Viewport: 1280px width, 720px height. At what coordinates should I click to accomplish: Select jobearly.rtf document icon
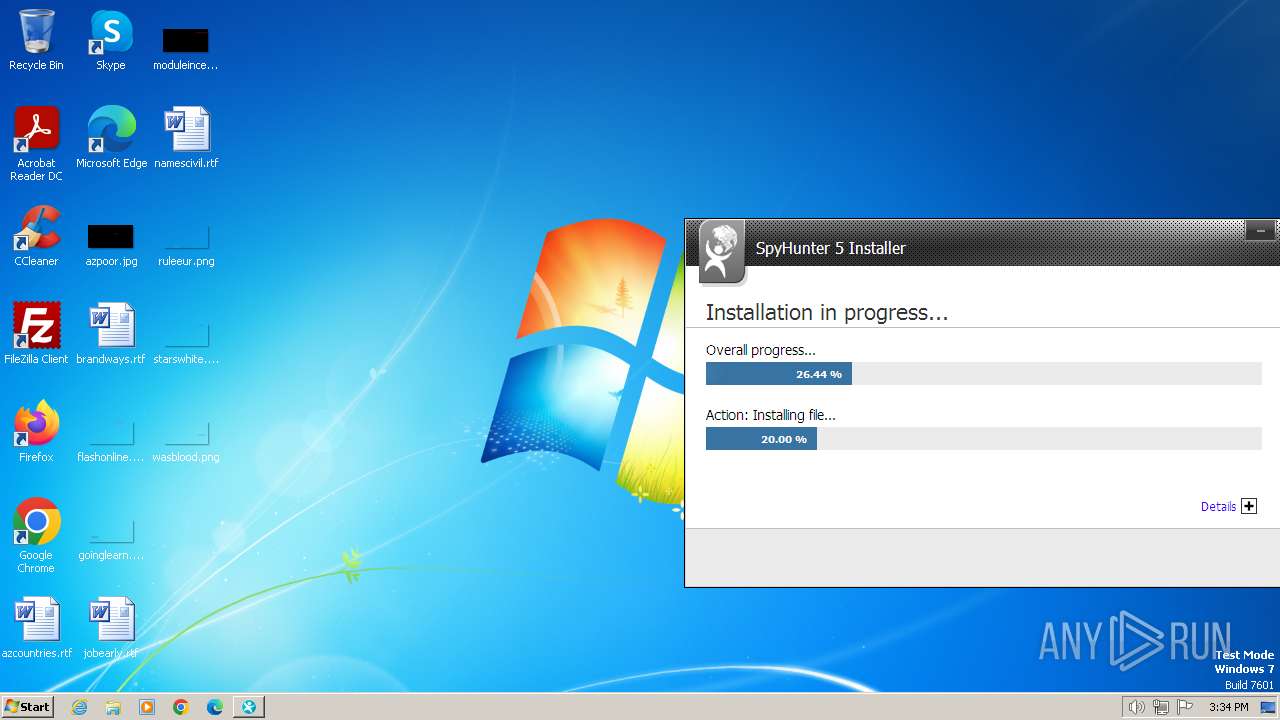pyautogui.click(x=111, y=627)
